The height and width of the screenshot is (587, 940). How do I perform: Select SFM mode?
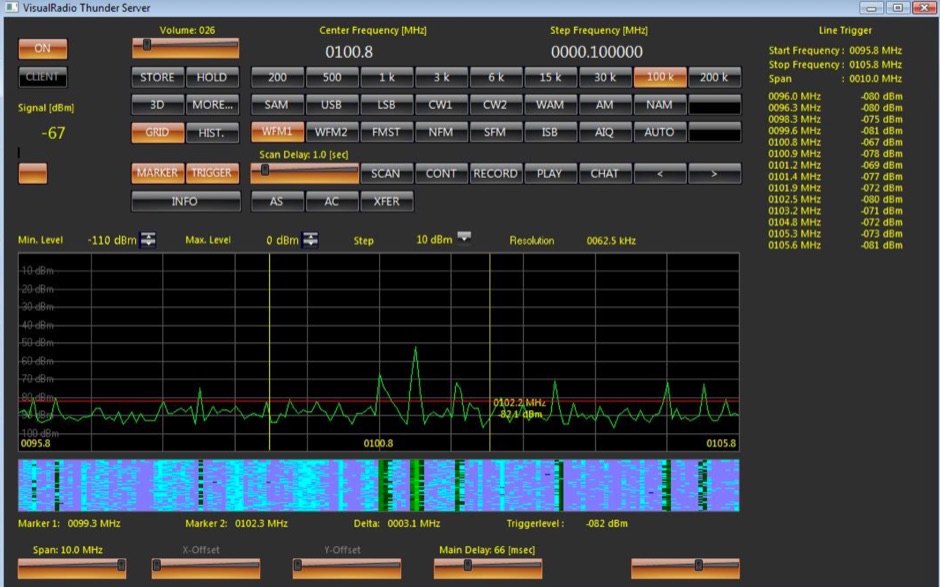pyautogui.click(x=496, y=132)
